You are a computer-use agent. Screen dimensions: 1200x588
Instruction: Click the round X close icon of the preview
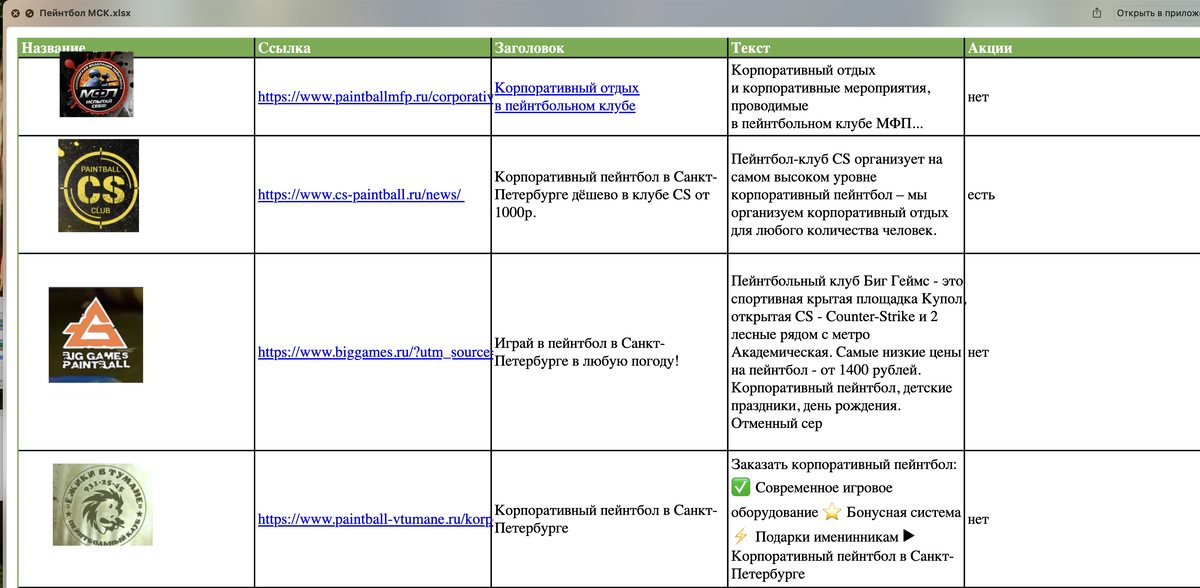(15, 13)
